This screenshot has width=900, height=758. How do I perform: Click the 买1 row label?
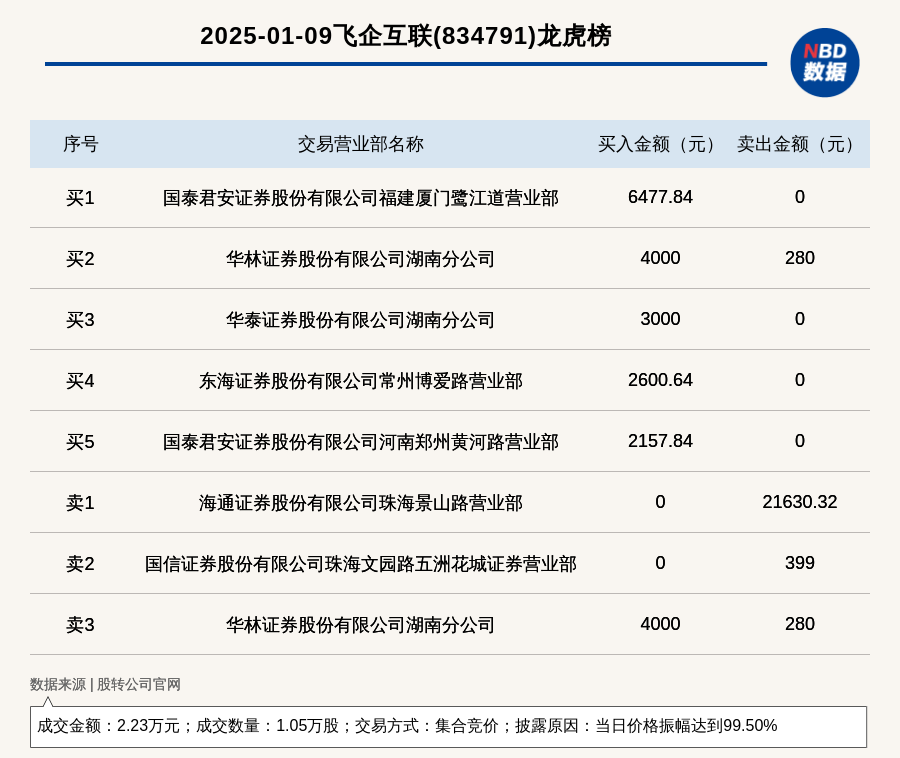tap(80, 198)
